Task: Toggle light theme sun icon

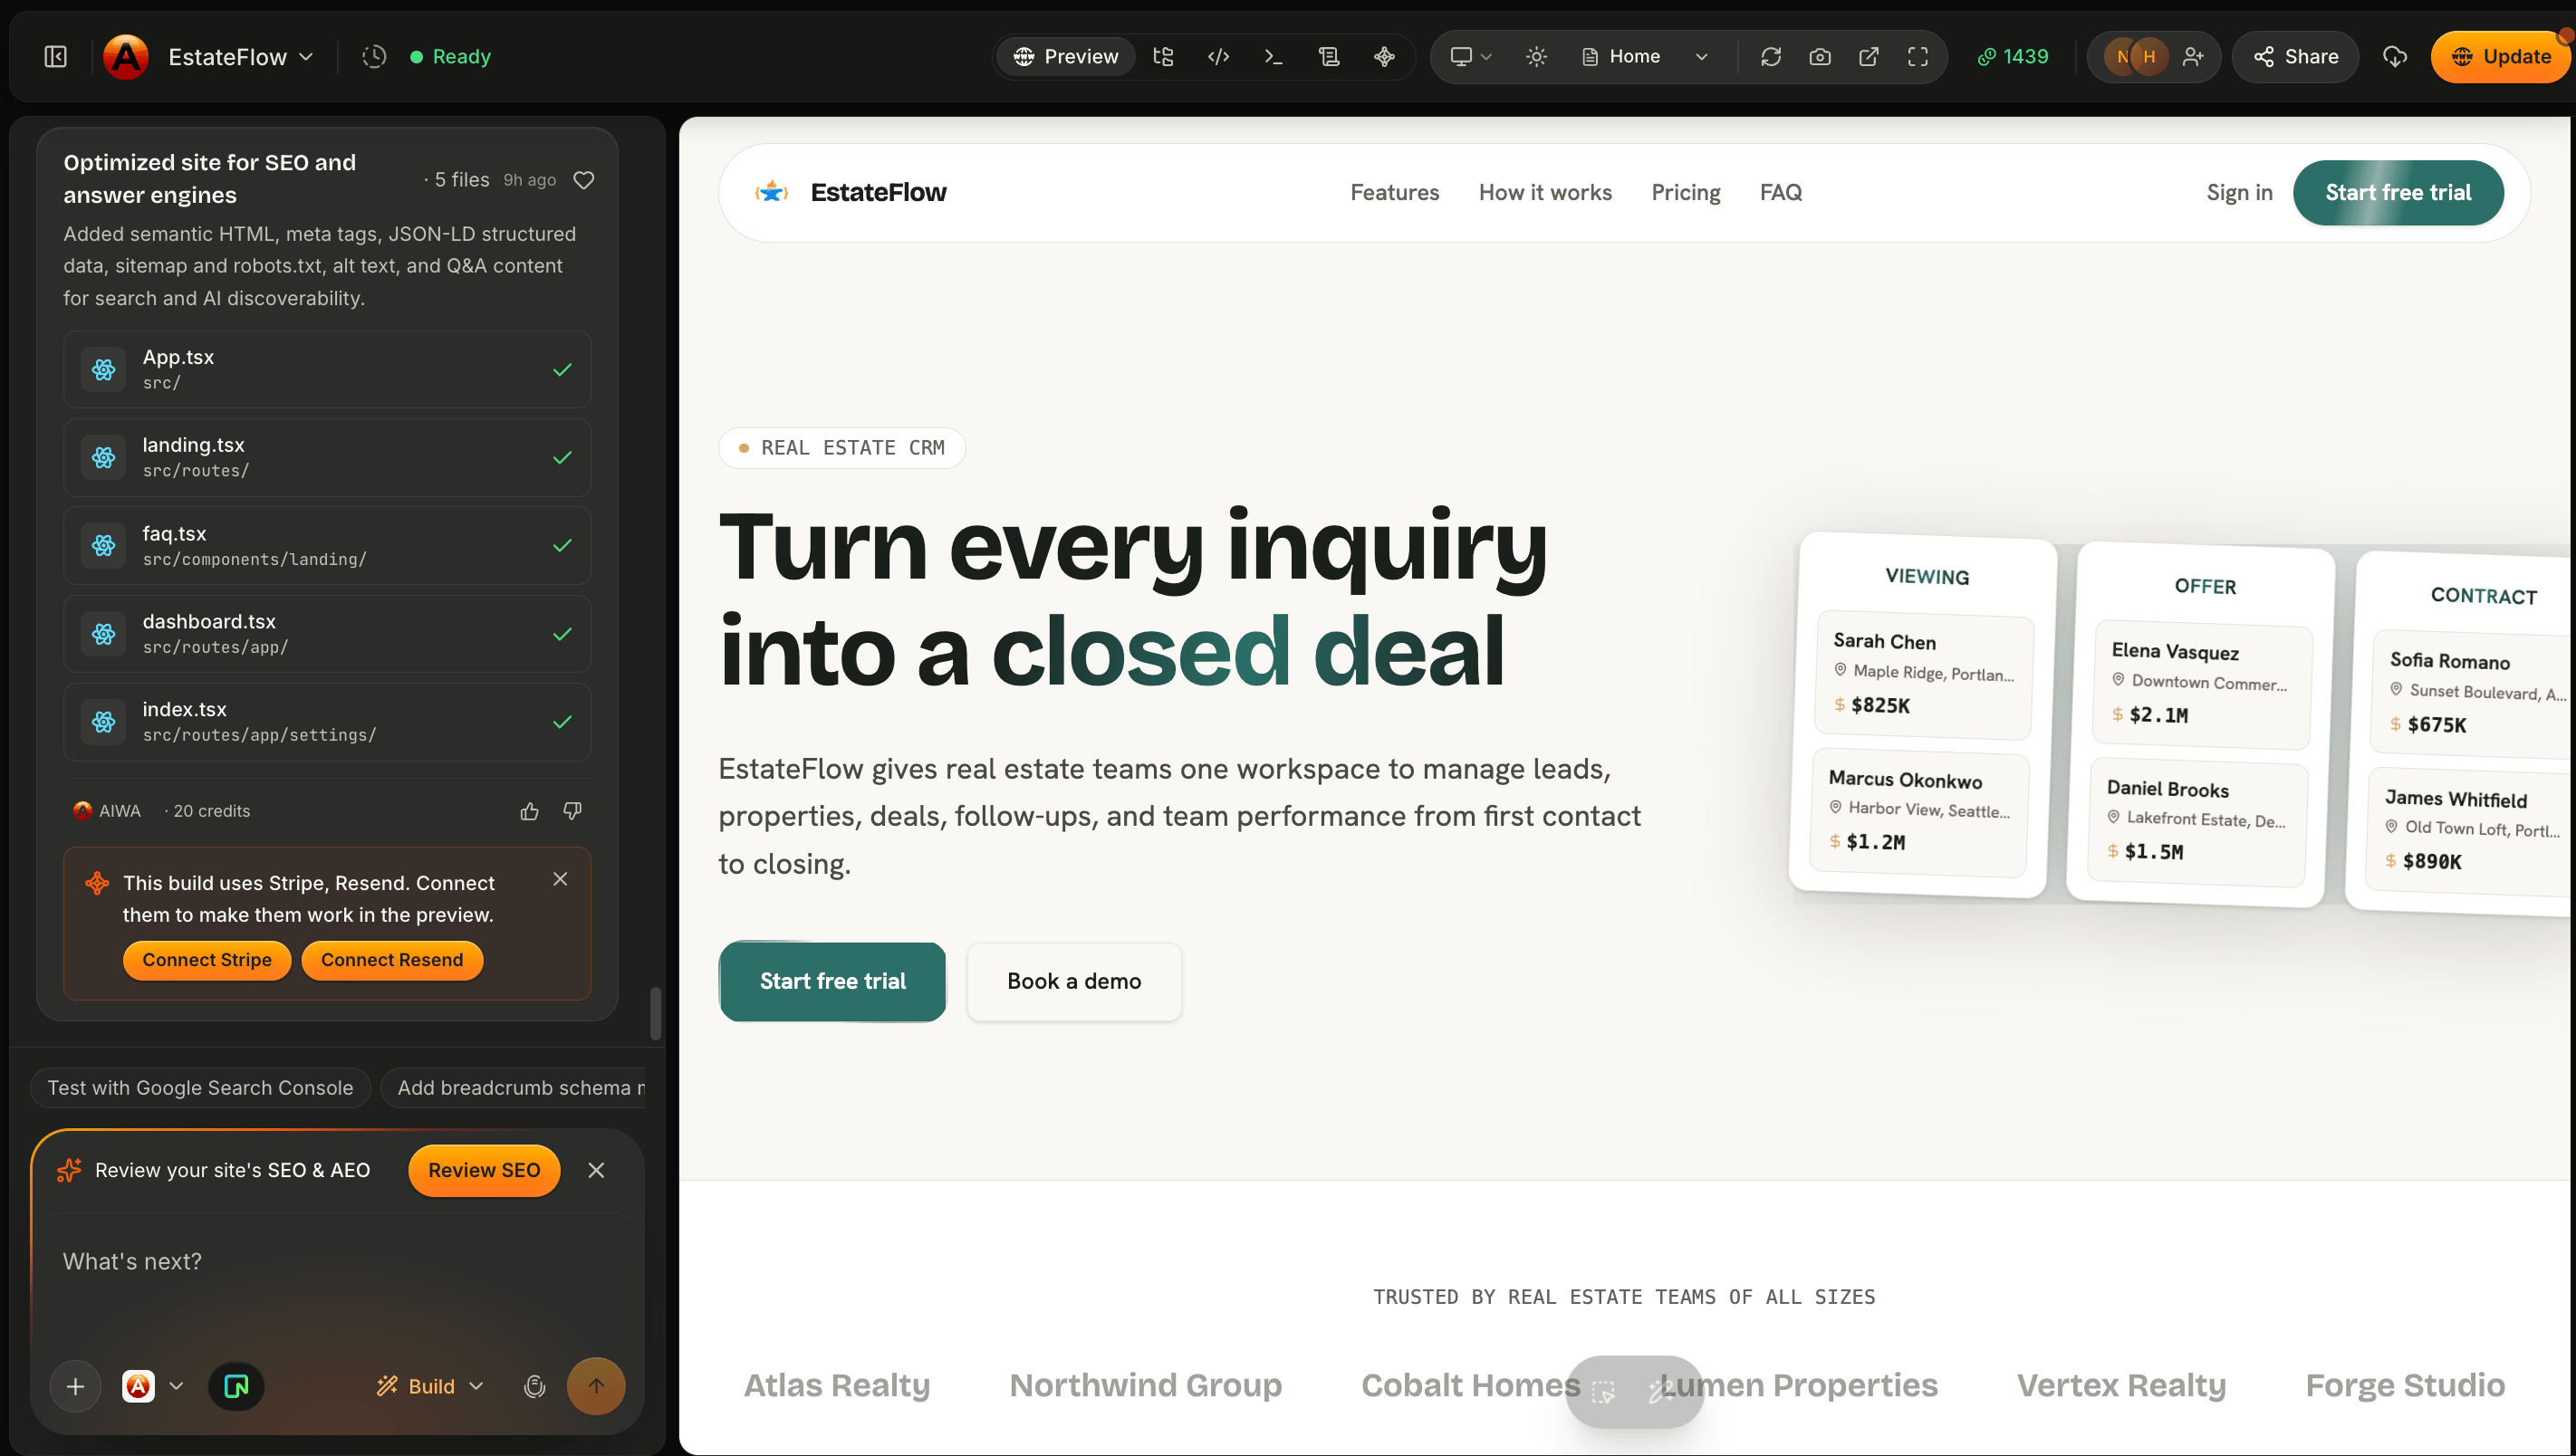Action: pyautogui.click(x=1536, y=57)
